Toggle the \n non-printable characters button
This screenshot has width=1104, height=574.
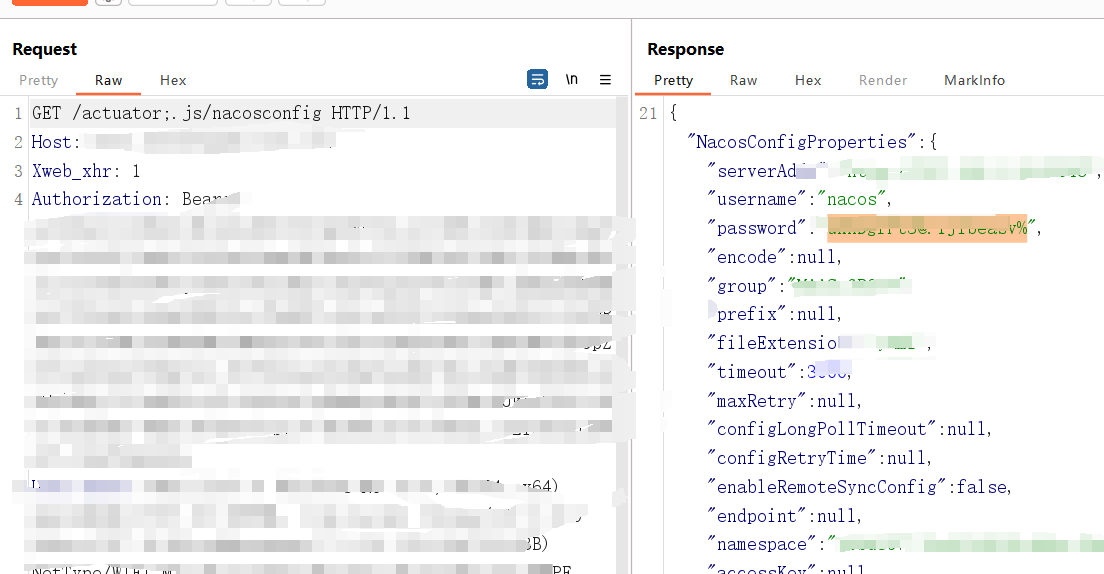tap(571, 80)
